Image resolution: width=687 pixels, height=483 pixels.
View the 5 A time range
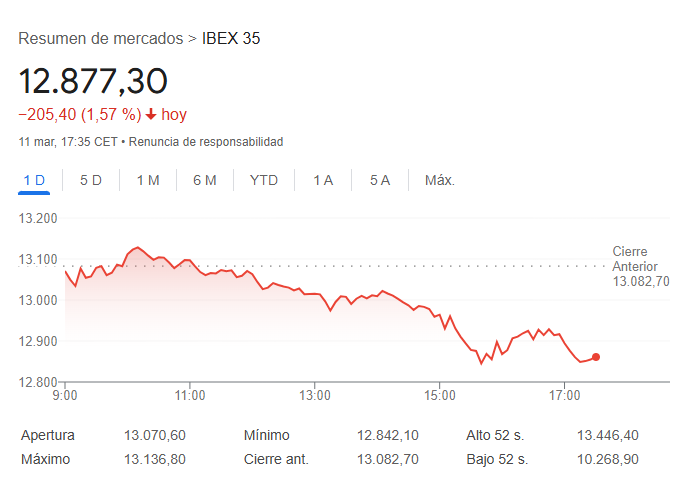pyautogui.click(x=380, y=180)
